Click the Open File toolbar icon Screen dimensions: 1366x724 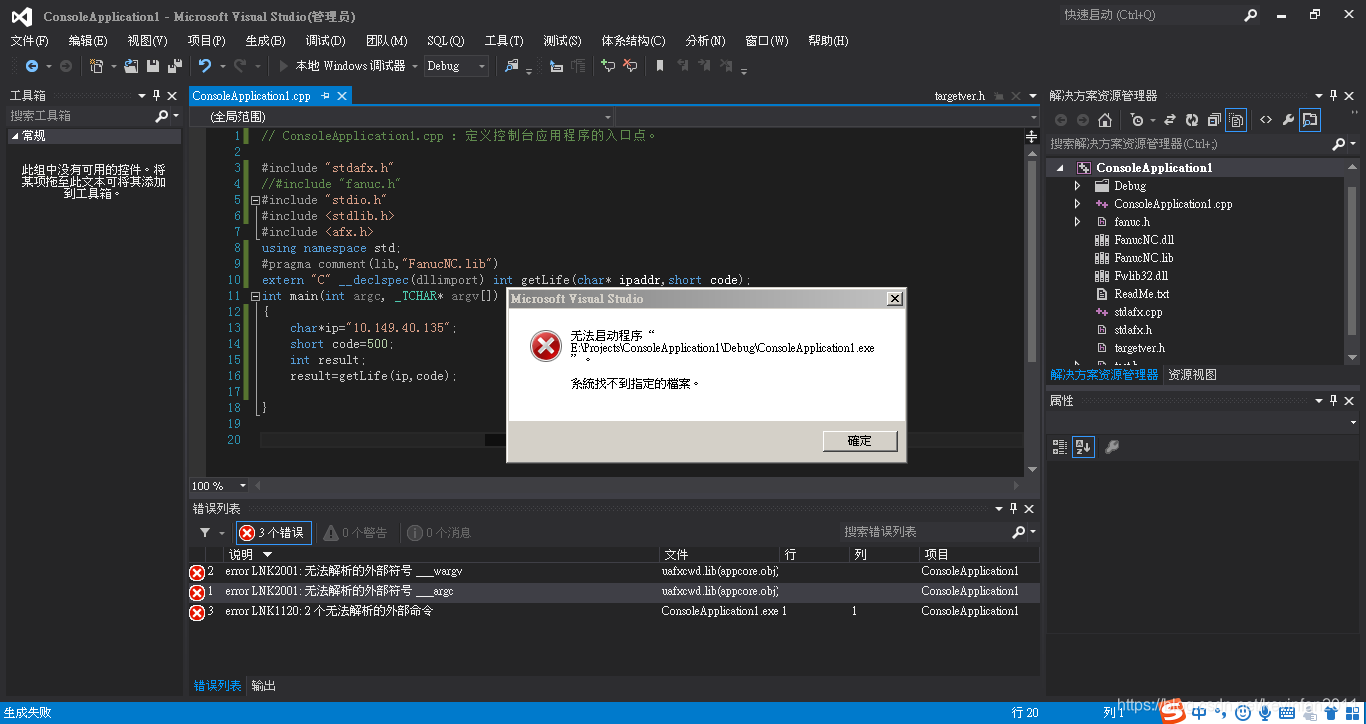click(132, 66)
